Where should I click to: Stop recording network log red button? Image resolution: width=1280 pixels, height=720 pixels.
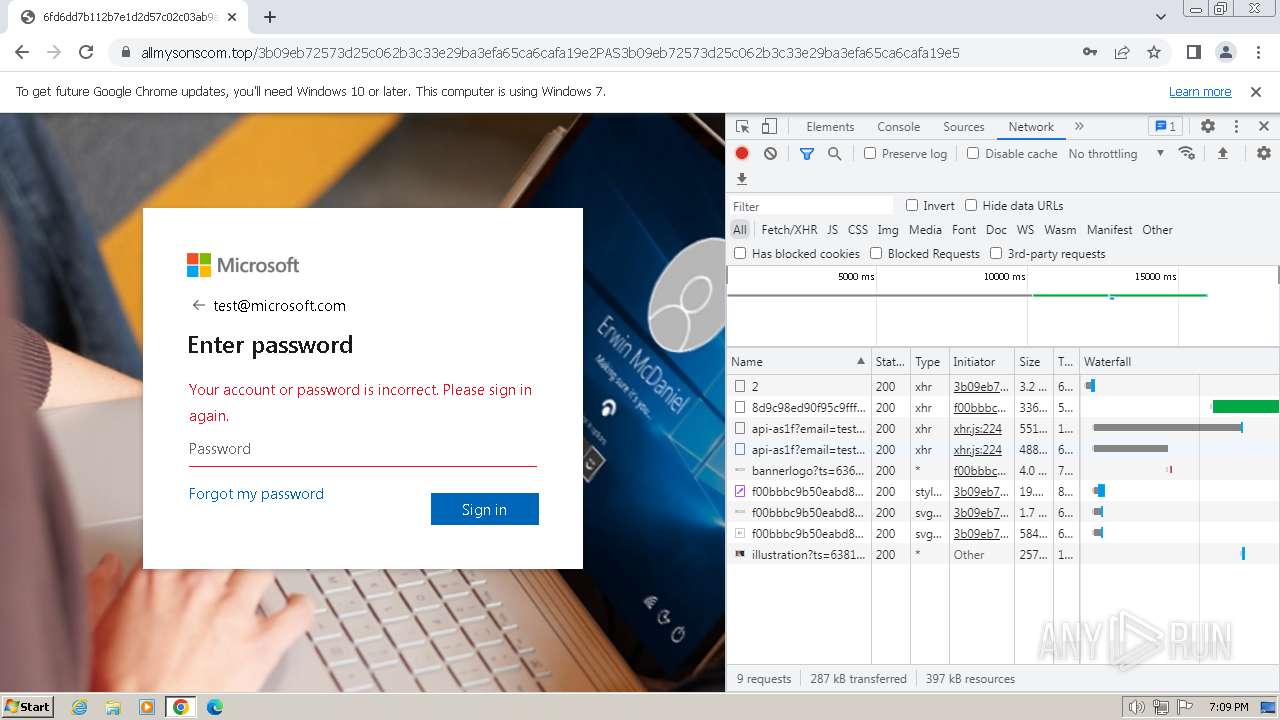point(742,153)
